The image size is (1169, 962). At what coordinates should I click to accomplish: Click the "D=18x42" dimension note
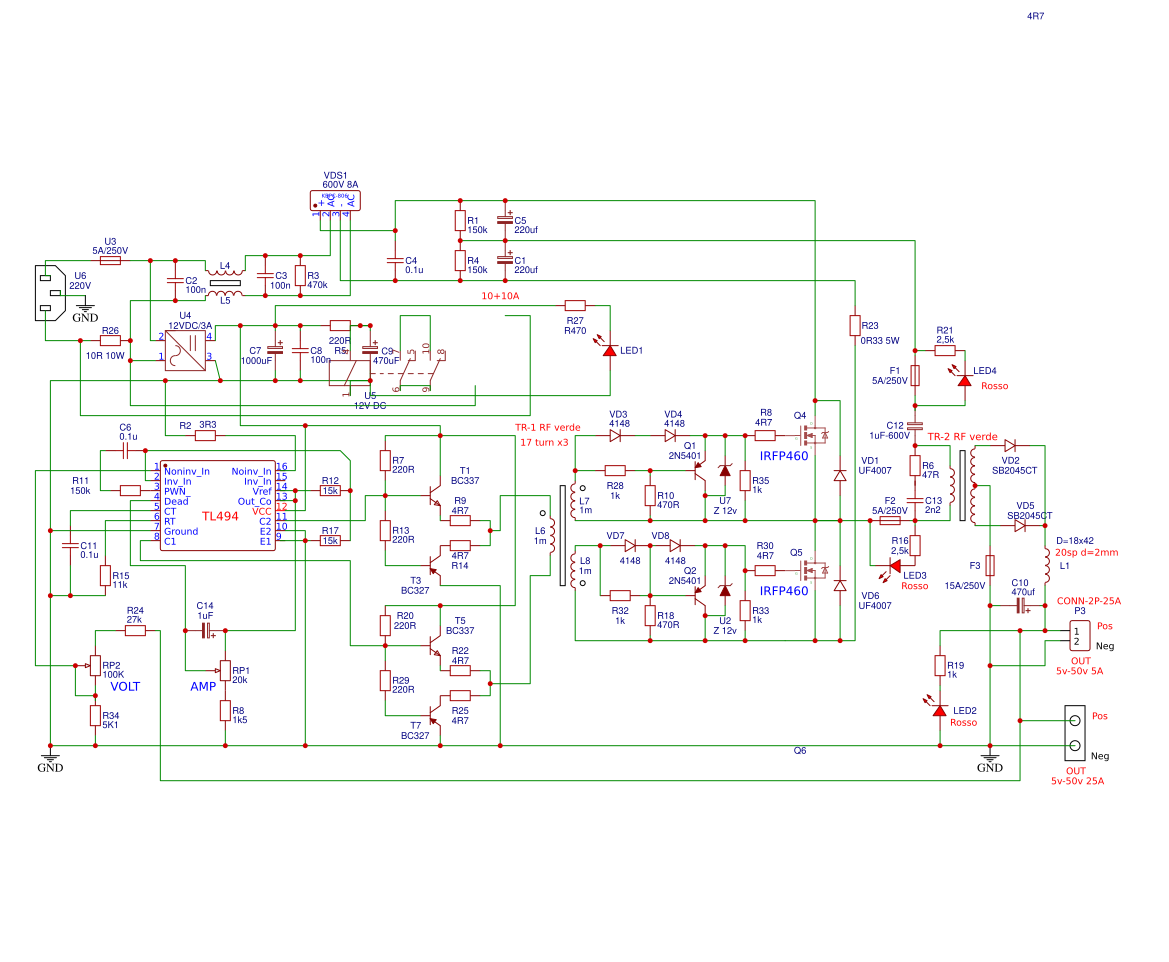click(1074, 541)
